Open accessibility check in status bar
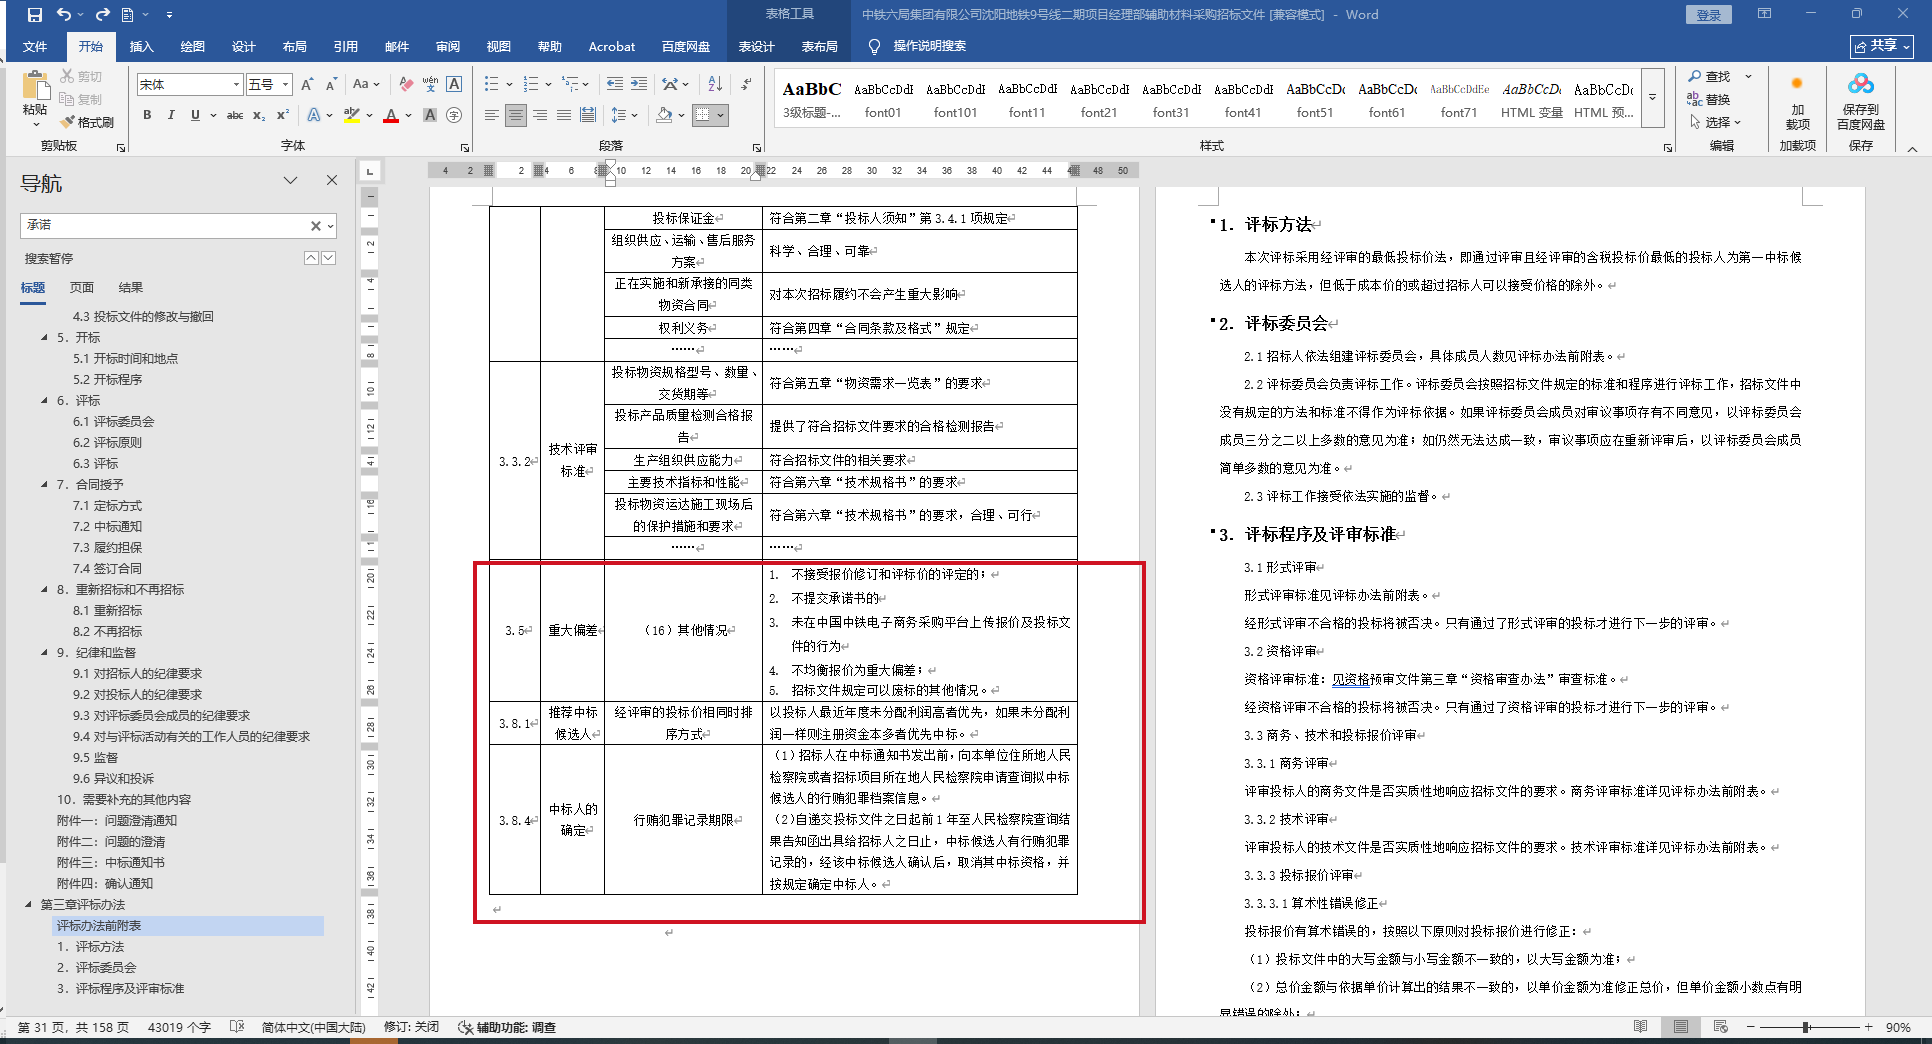This screenshot has height=1044, width=1932. (x=507, y=1027)
